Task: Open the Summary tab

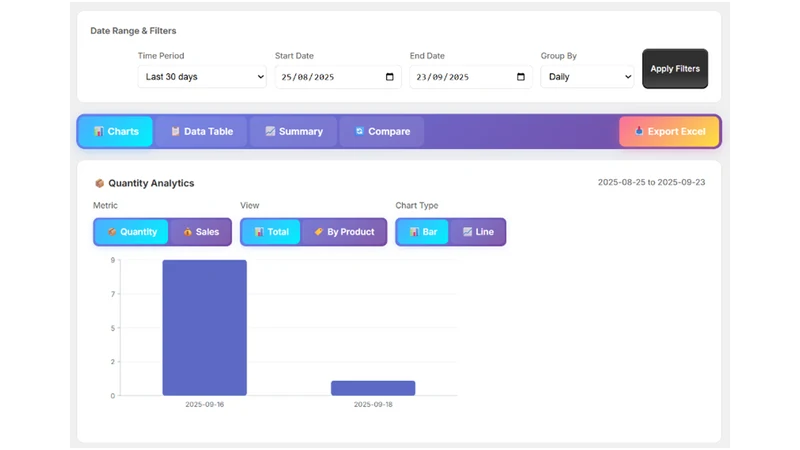Action: pos(293,132)
